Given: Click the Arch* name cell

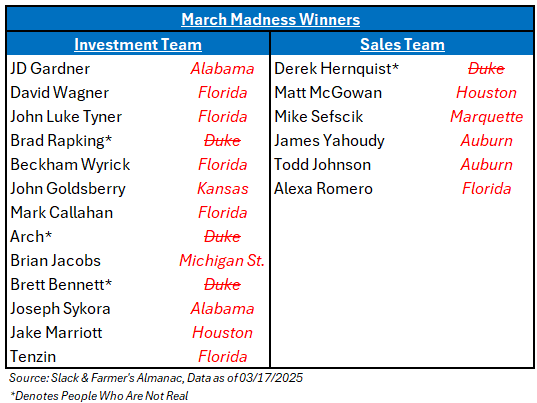Looking at the screenshot, I should coord(31,237).
